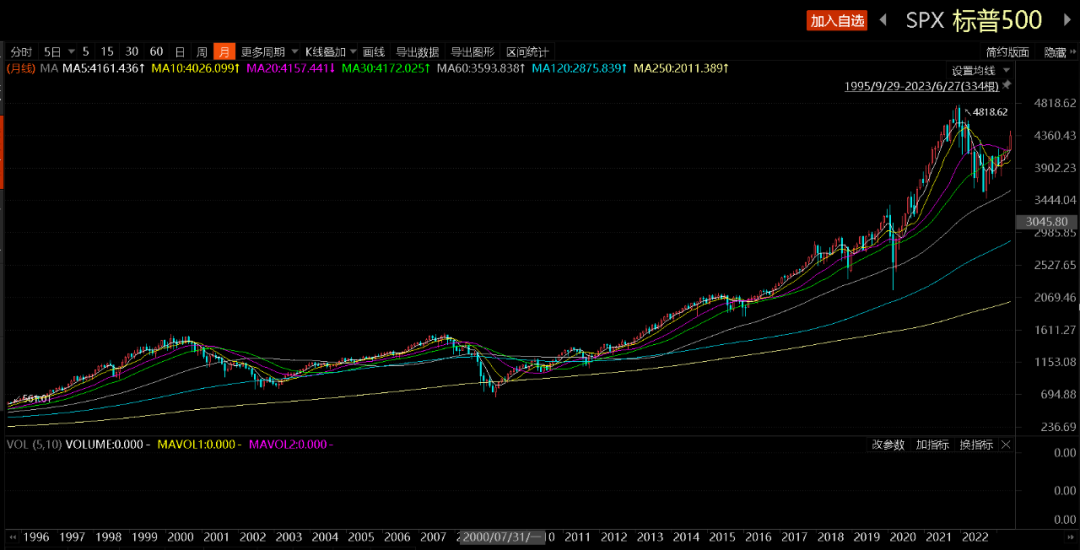The height and width of the screenshot is (550, 1080).
Task: Switch to weekly 周 chart
Action: (x=202, y=52)
